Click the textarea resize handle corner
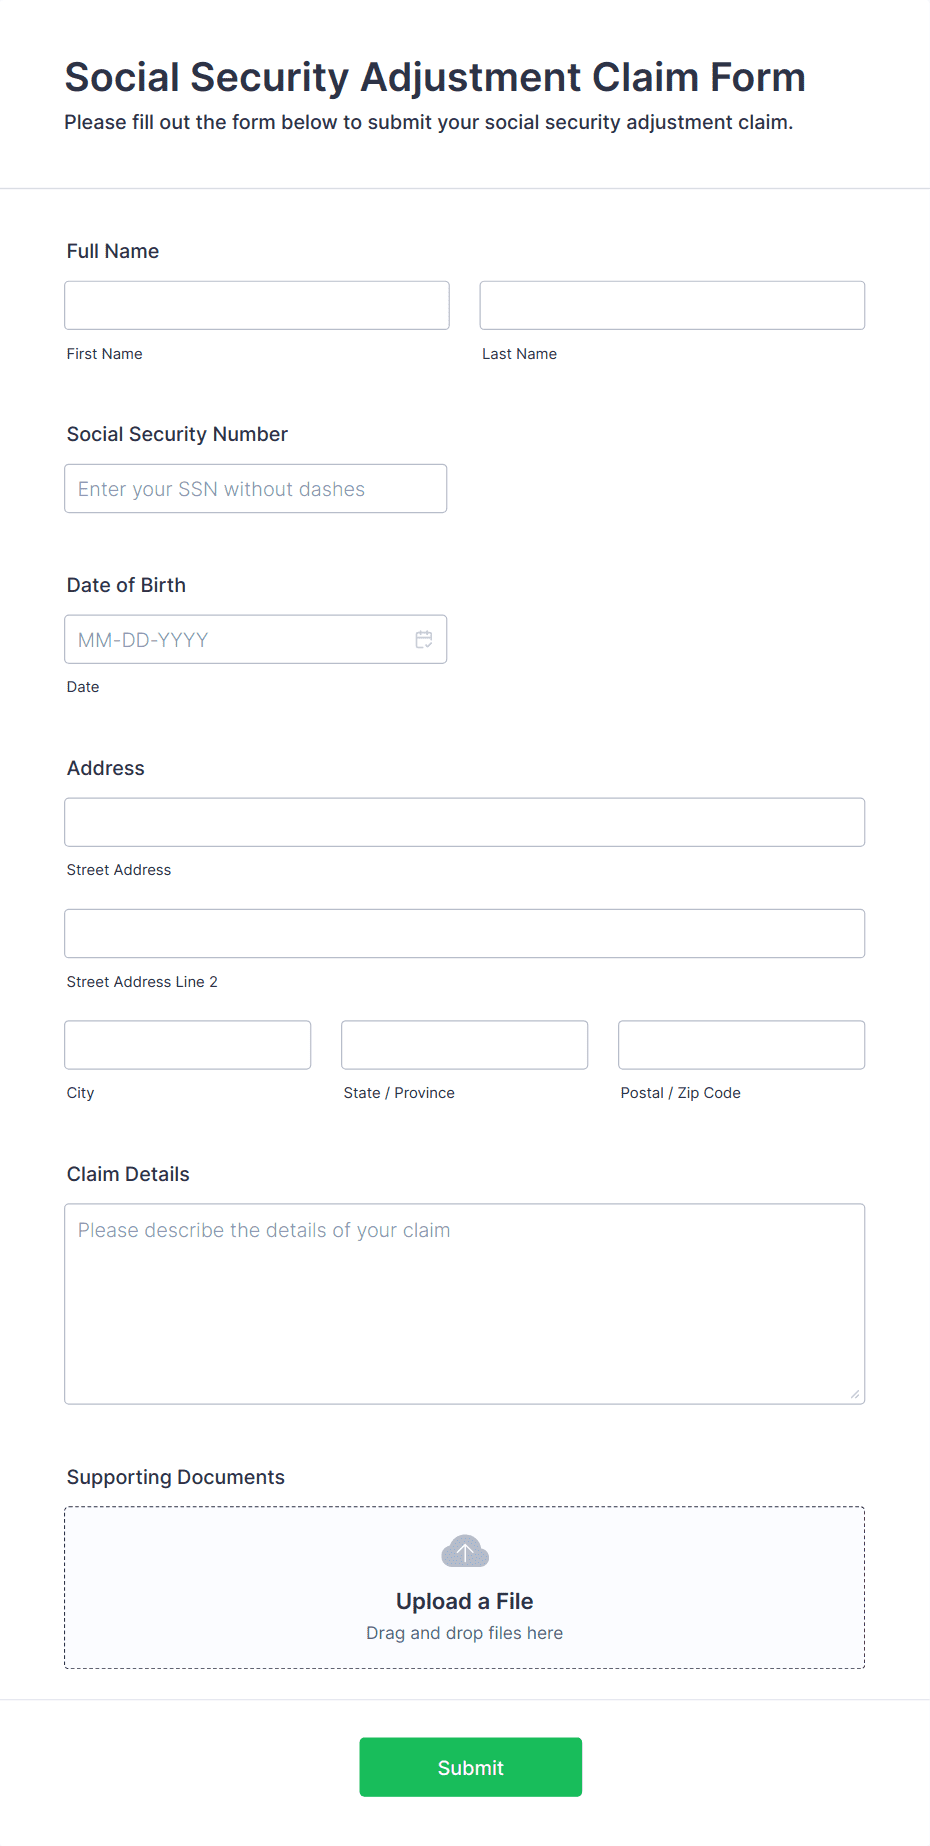This screenshot has width=930, height=1846. [855, 1394]
